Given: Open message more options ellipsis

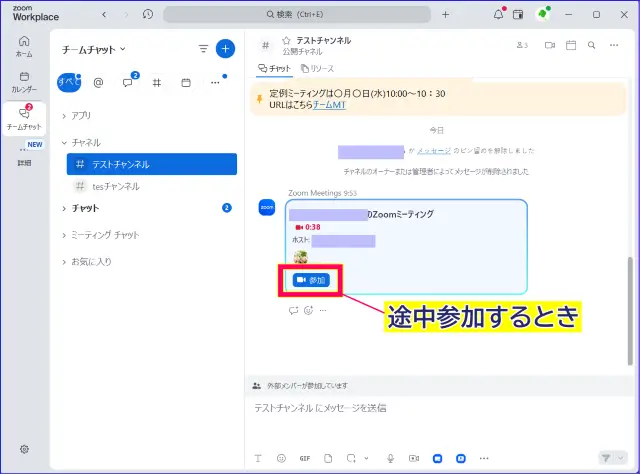Looking at the screenshot, I should tap(323, 310).
